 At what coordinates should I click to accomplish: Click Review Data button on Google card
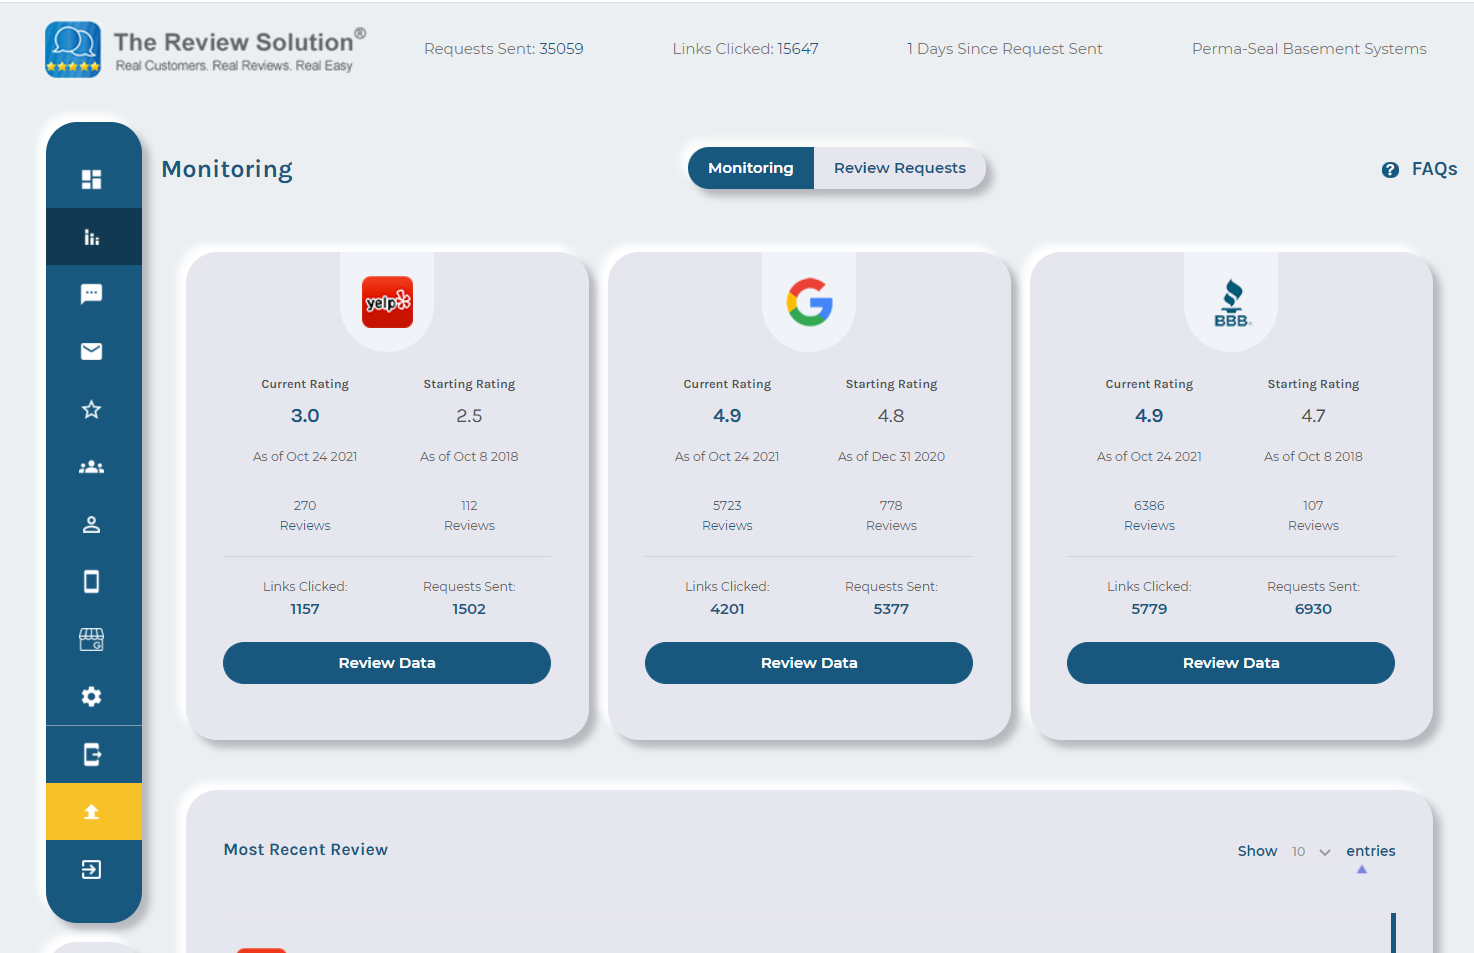click(809, 663)
